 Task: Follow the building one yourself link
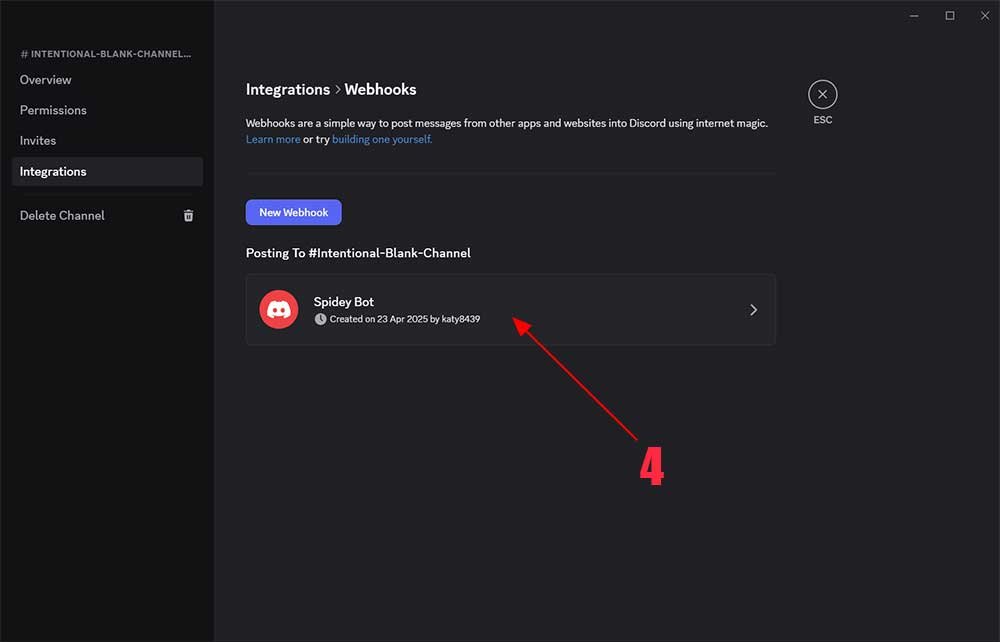[x=382, y=139]
